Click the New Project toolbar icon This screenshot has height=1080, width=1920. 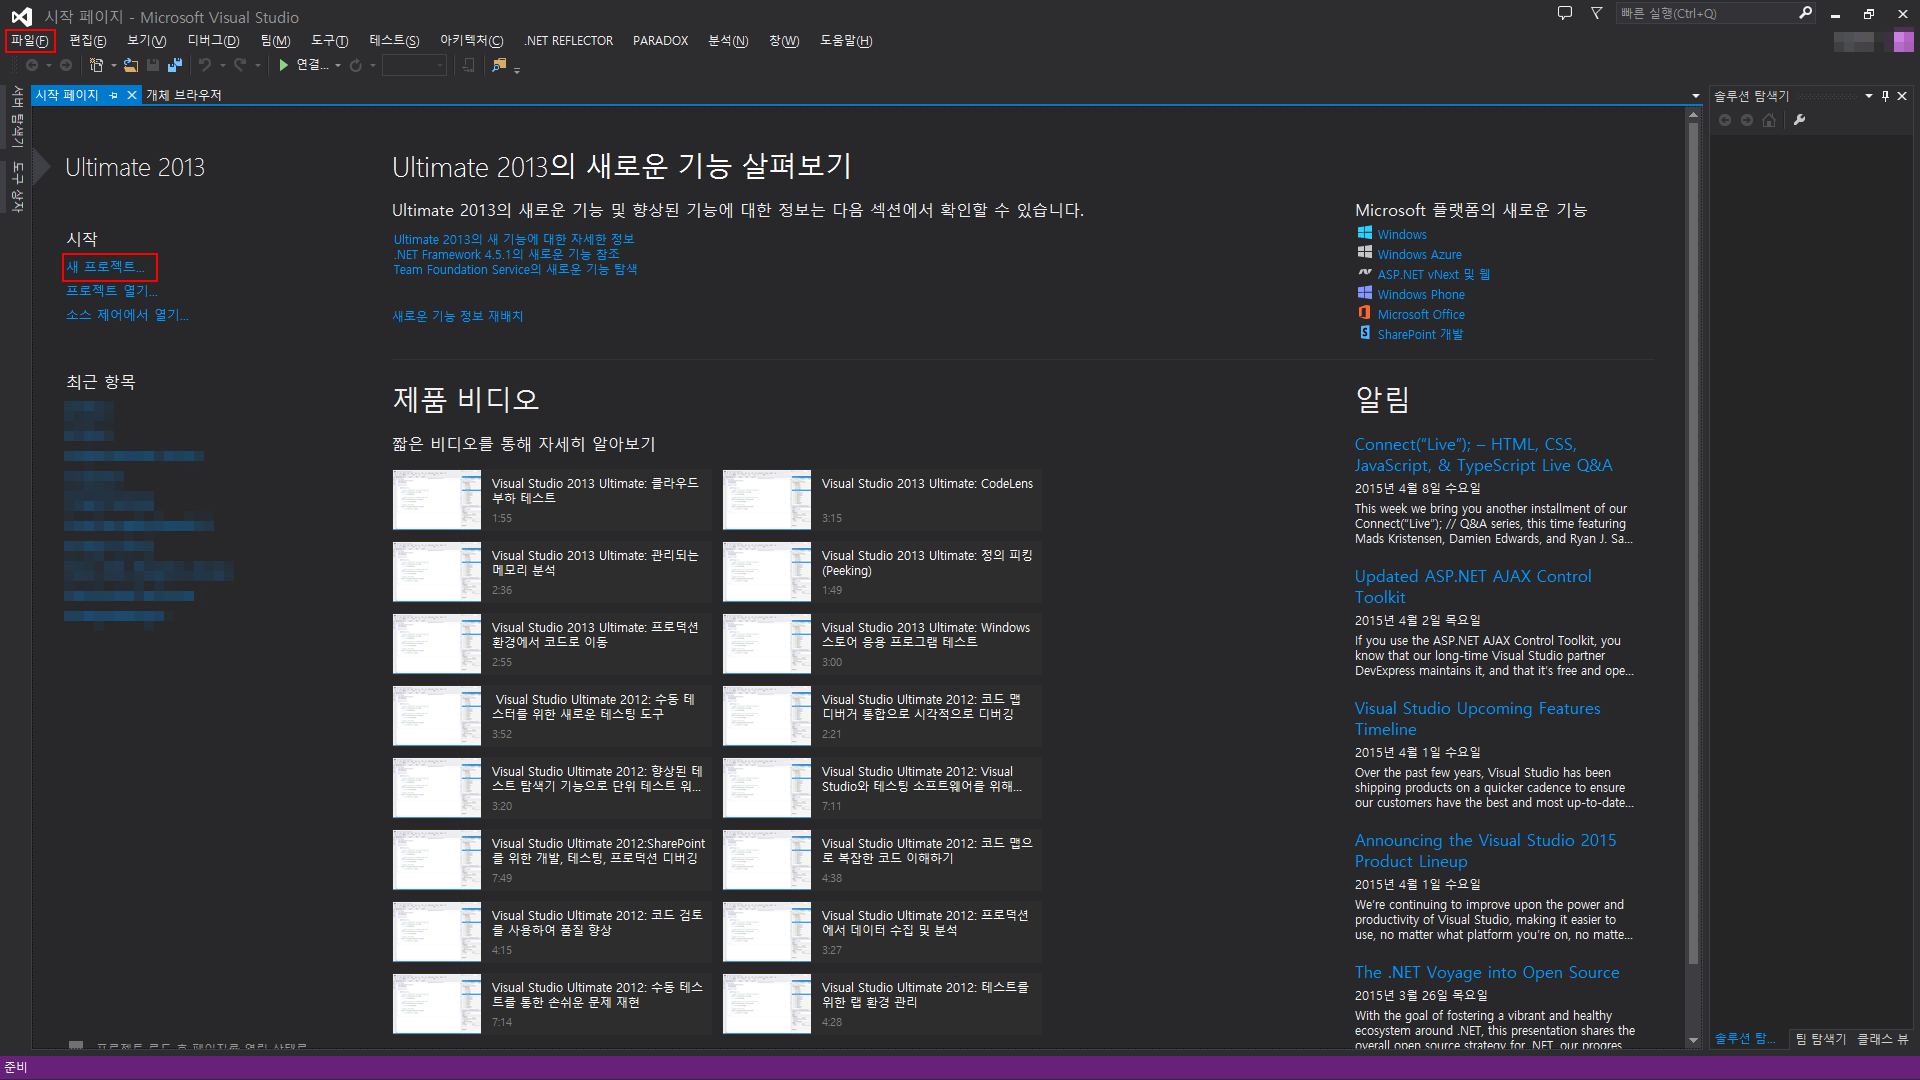click(96, 65)
